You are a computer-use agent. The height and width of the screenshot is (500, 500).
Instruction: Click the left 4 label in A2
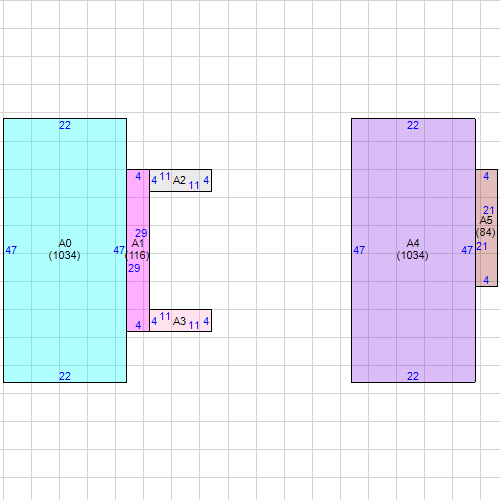click(154, 180)
